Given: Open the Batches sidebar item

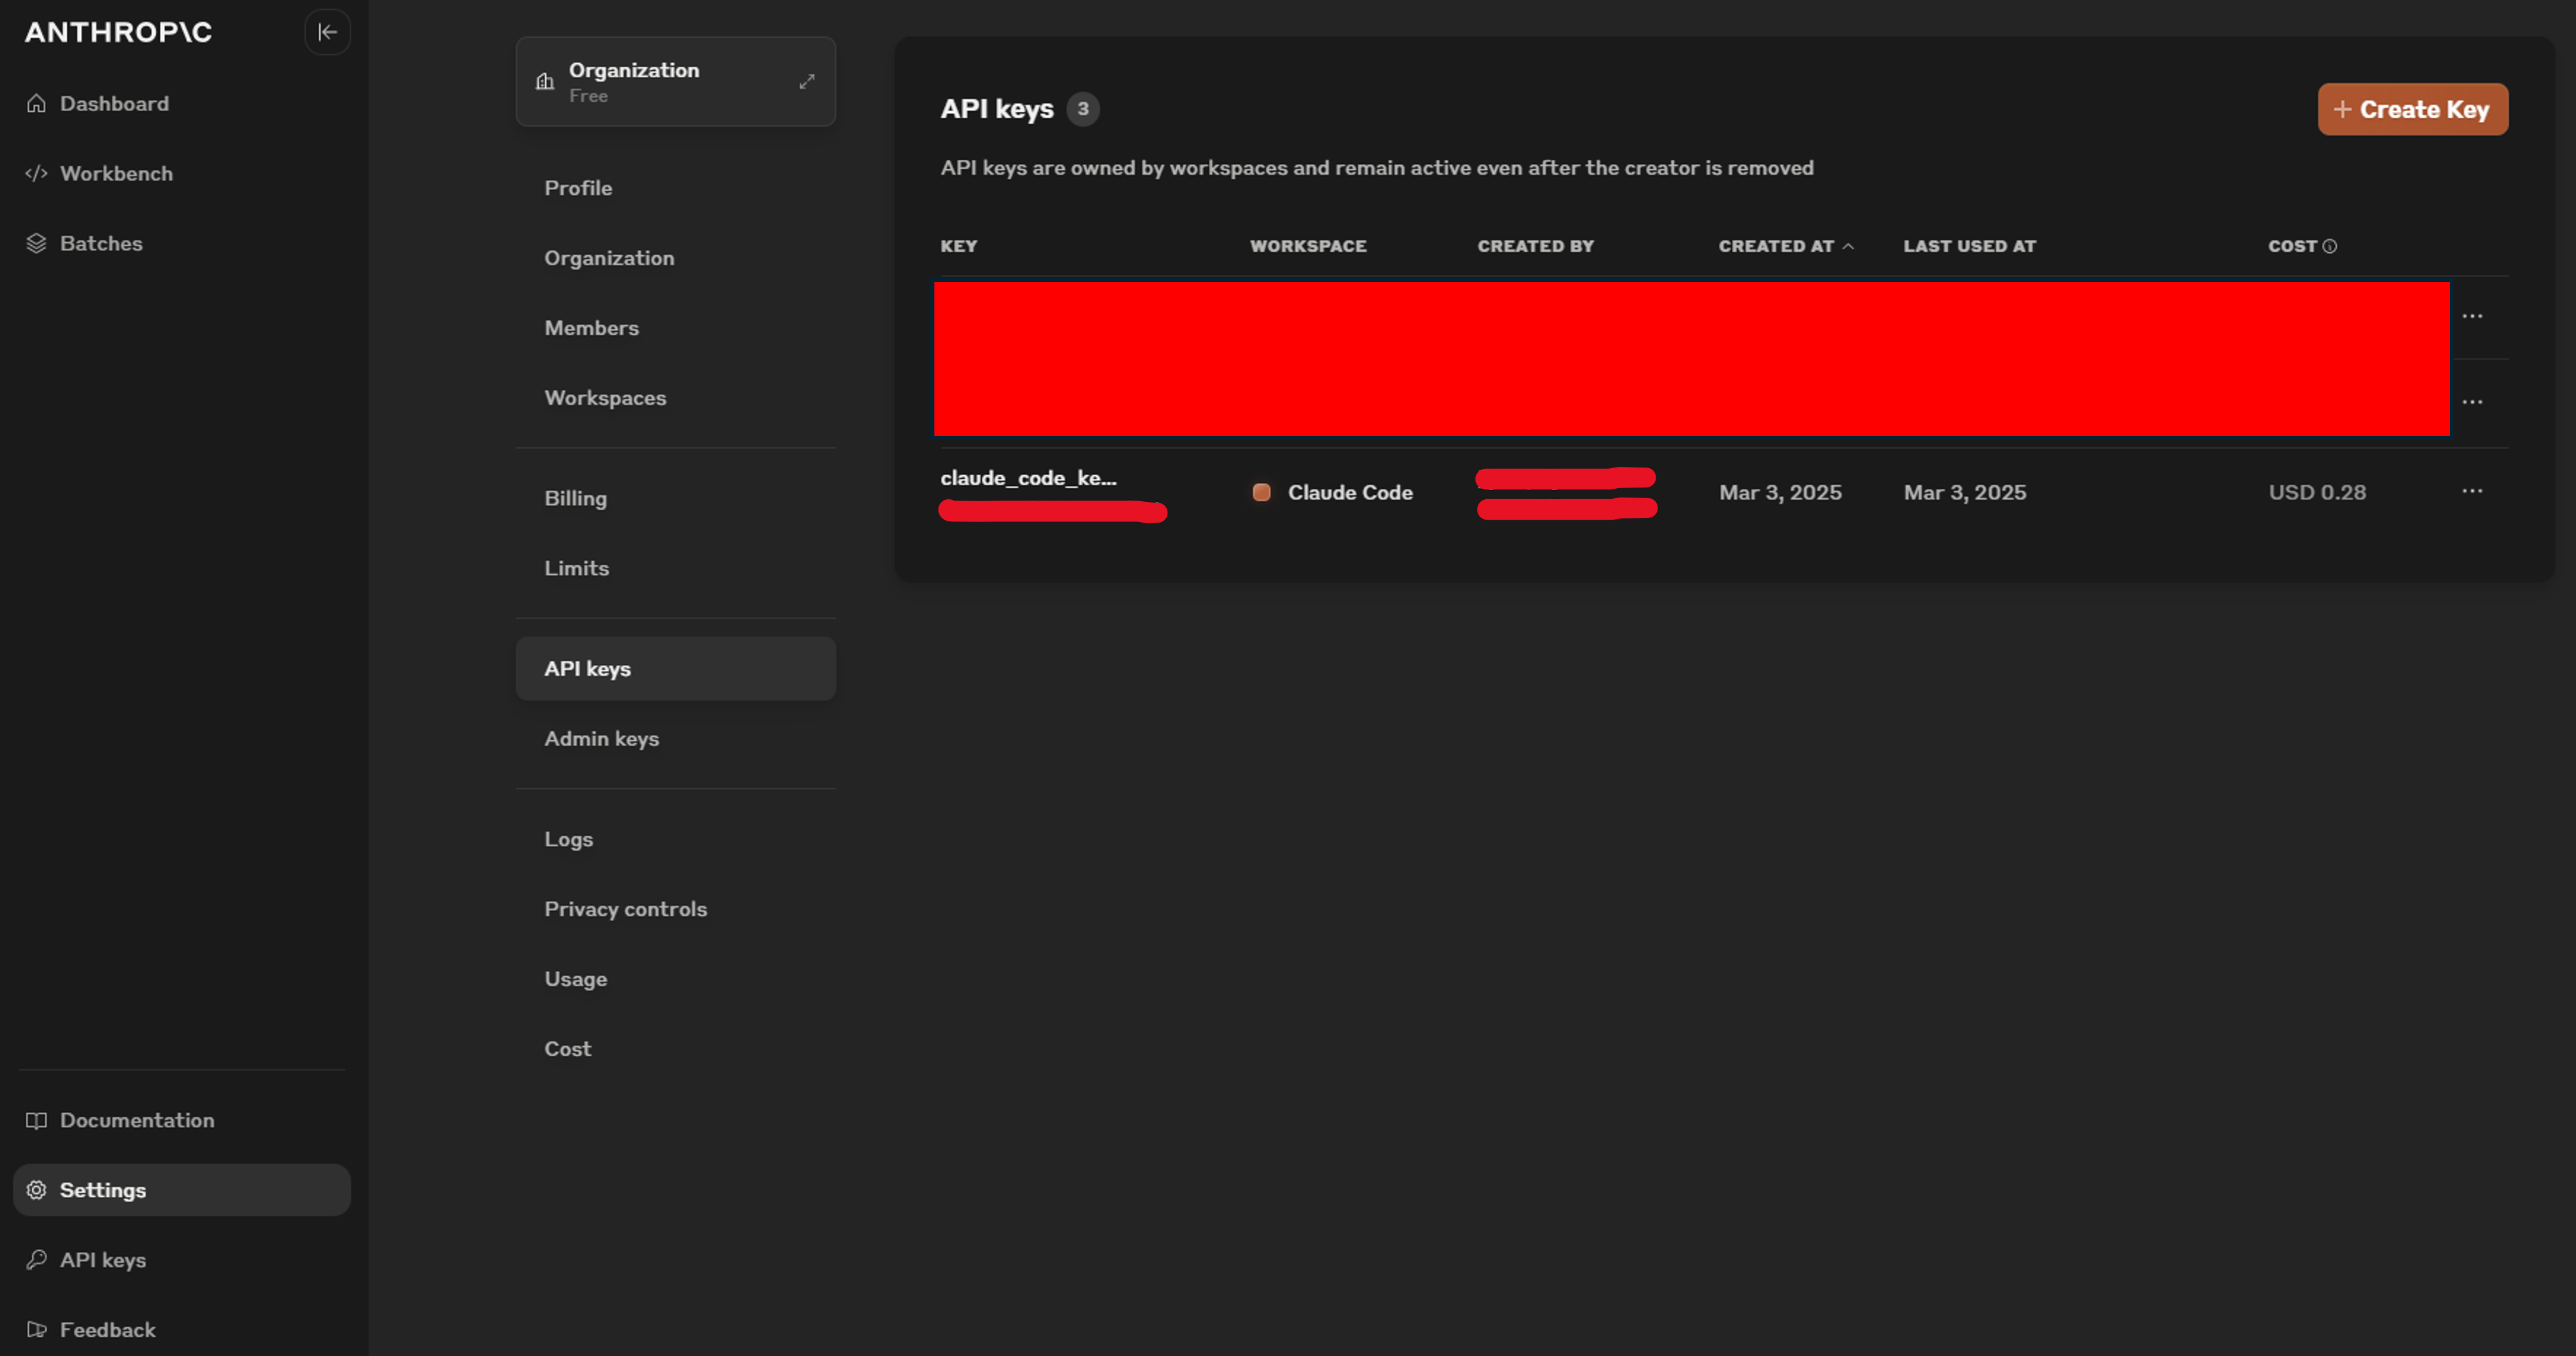Looking at the screenshot, I should [x=100, y=244].
